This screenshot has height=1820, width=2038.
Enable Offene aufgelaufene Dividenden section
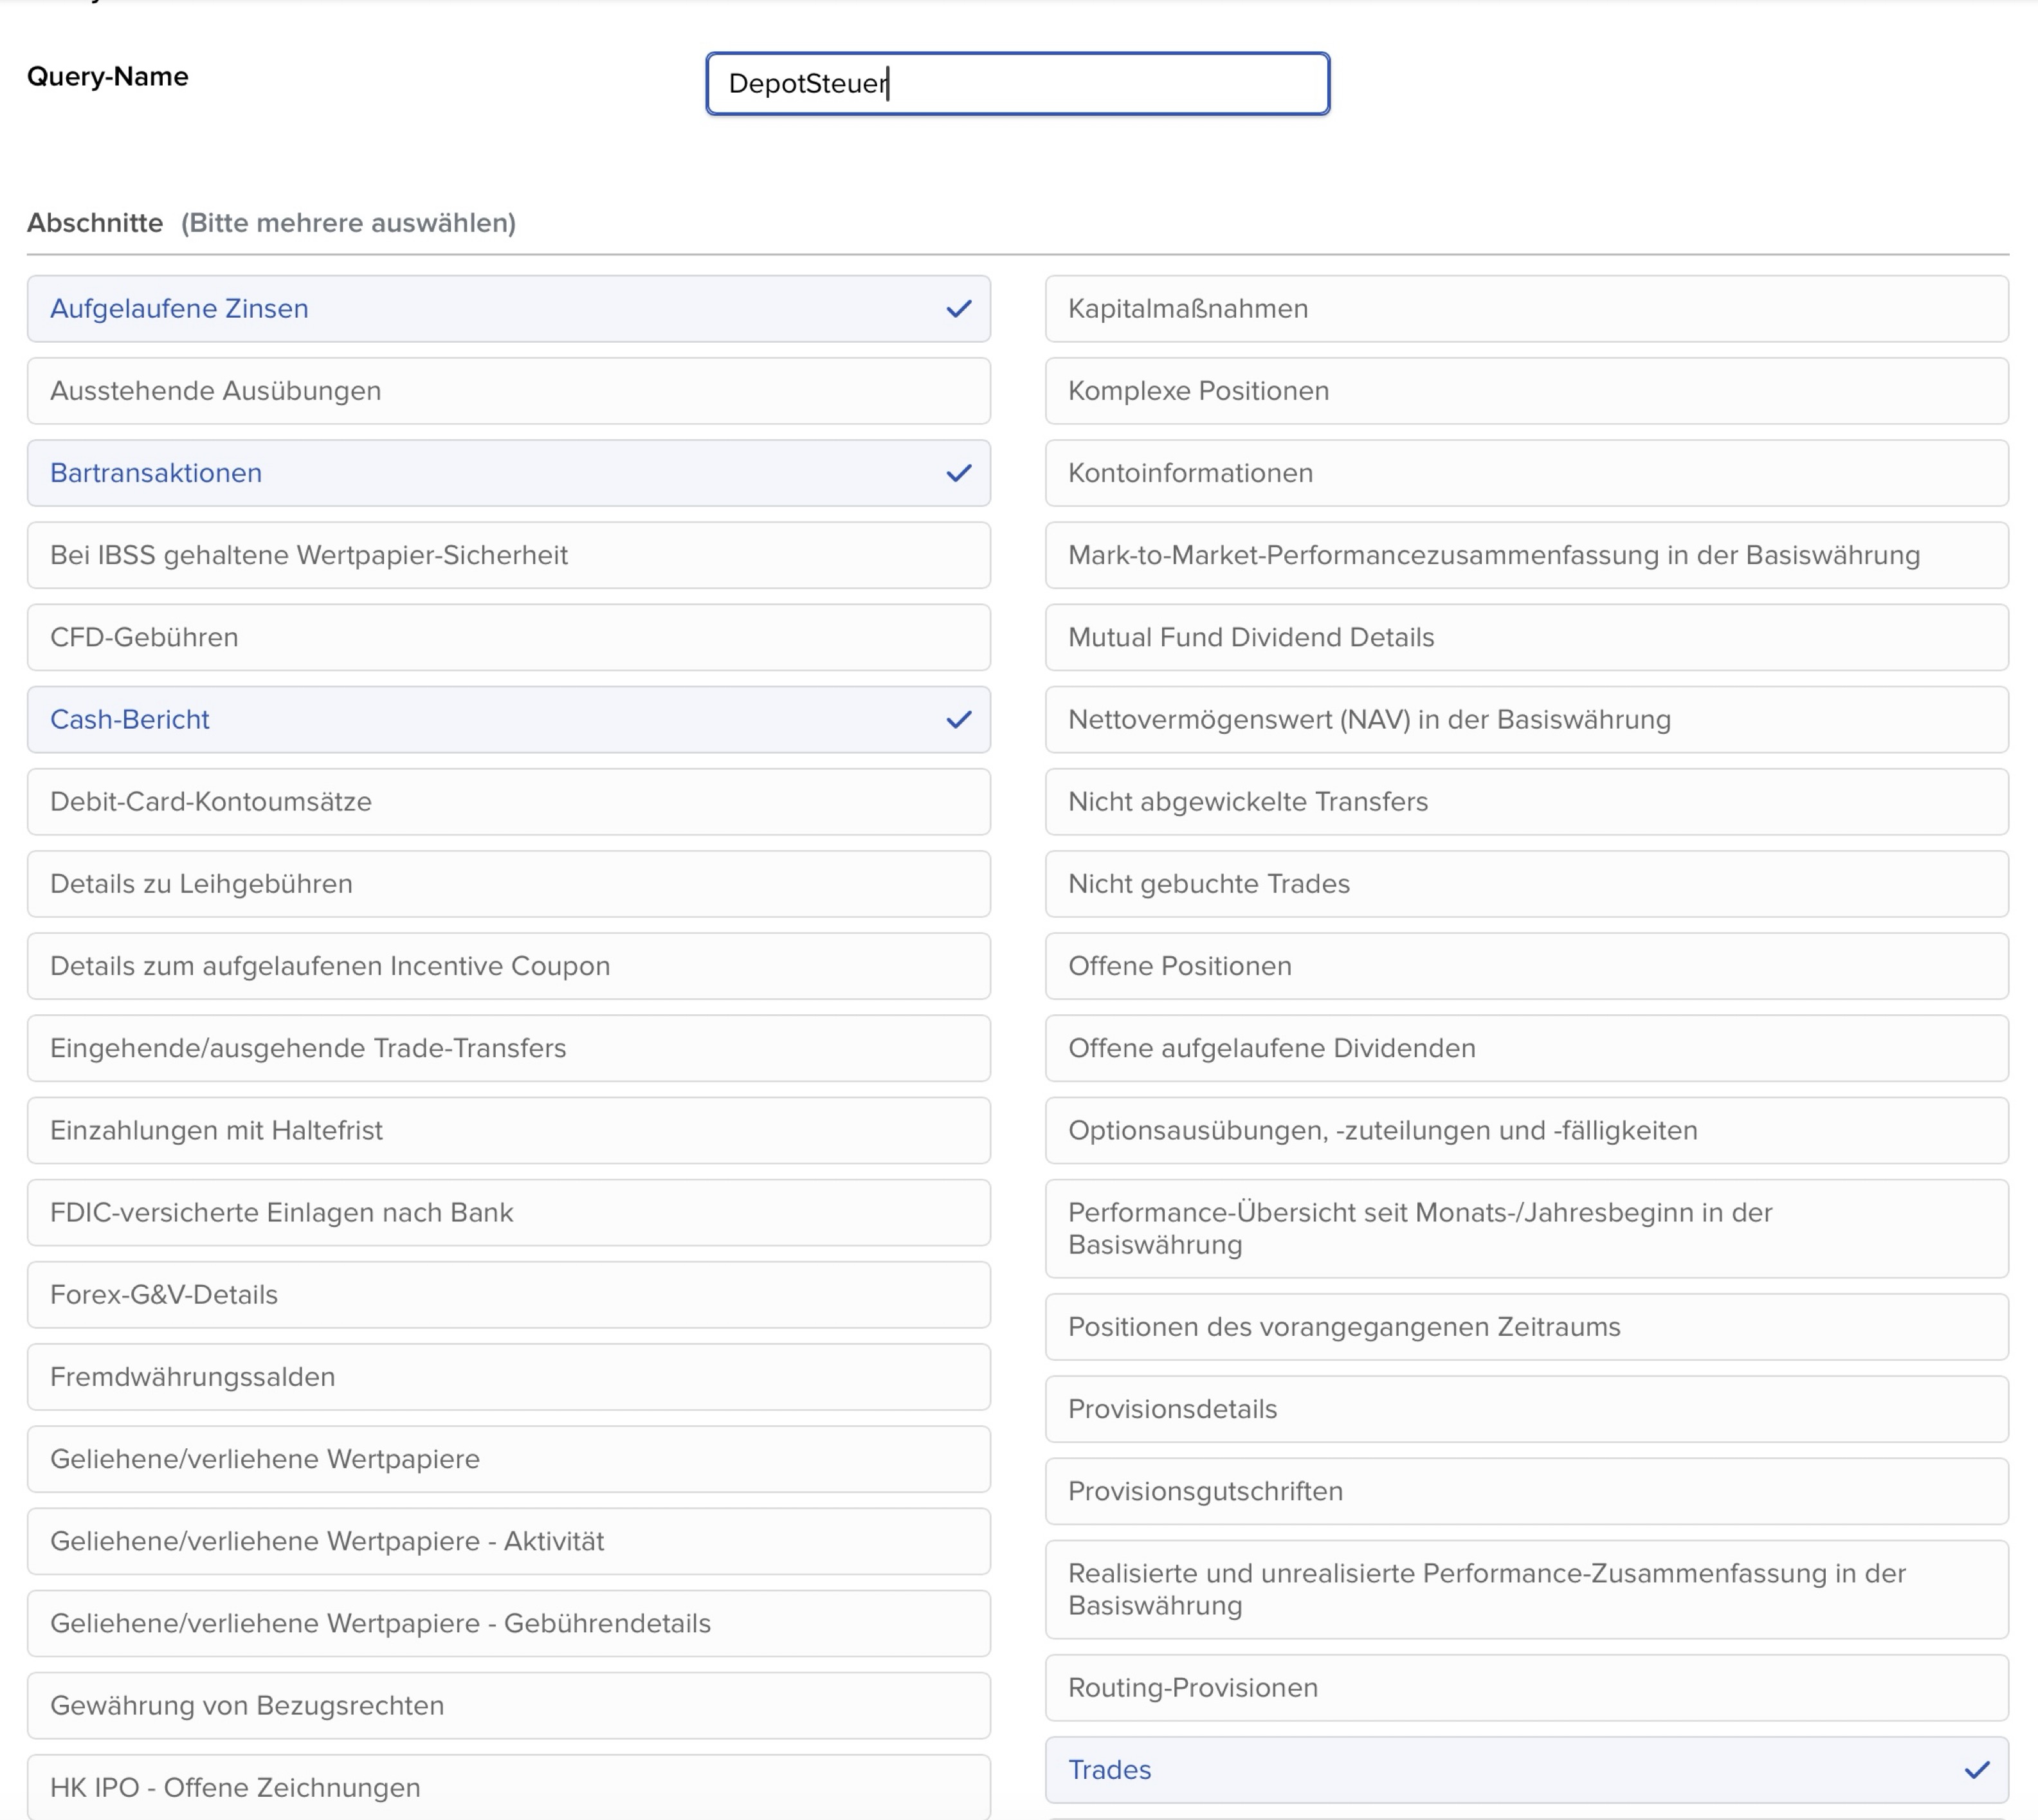[x=1526, y=1048]
